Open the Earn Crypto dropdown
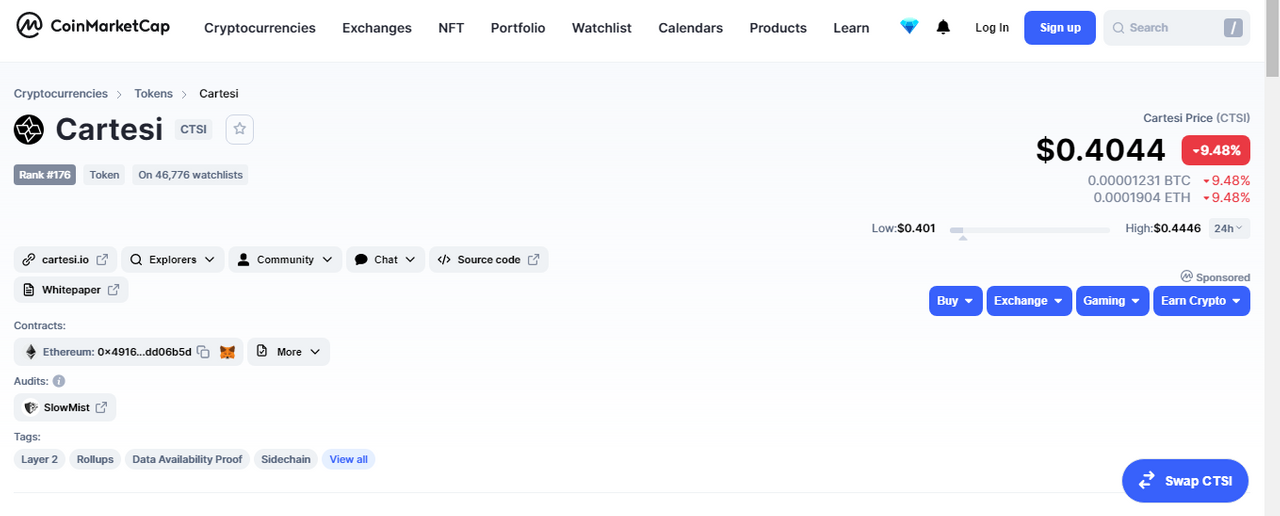Screen dimensions: 1280x516 pyautogui.click(x=1201, y=301)
